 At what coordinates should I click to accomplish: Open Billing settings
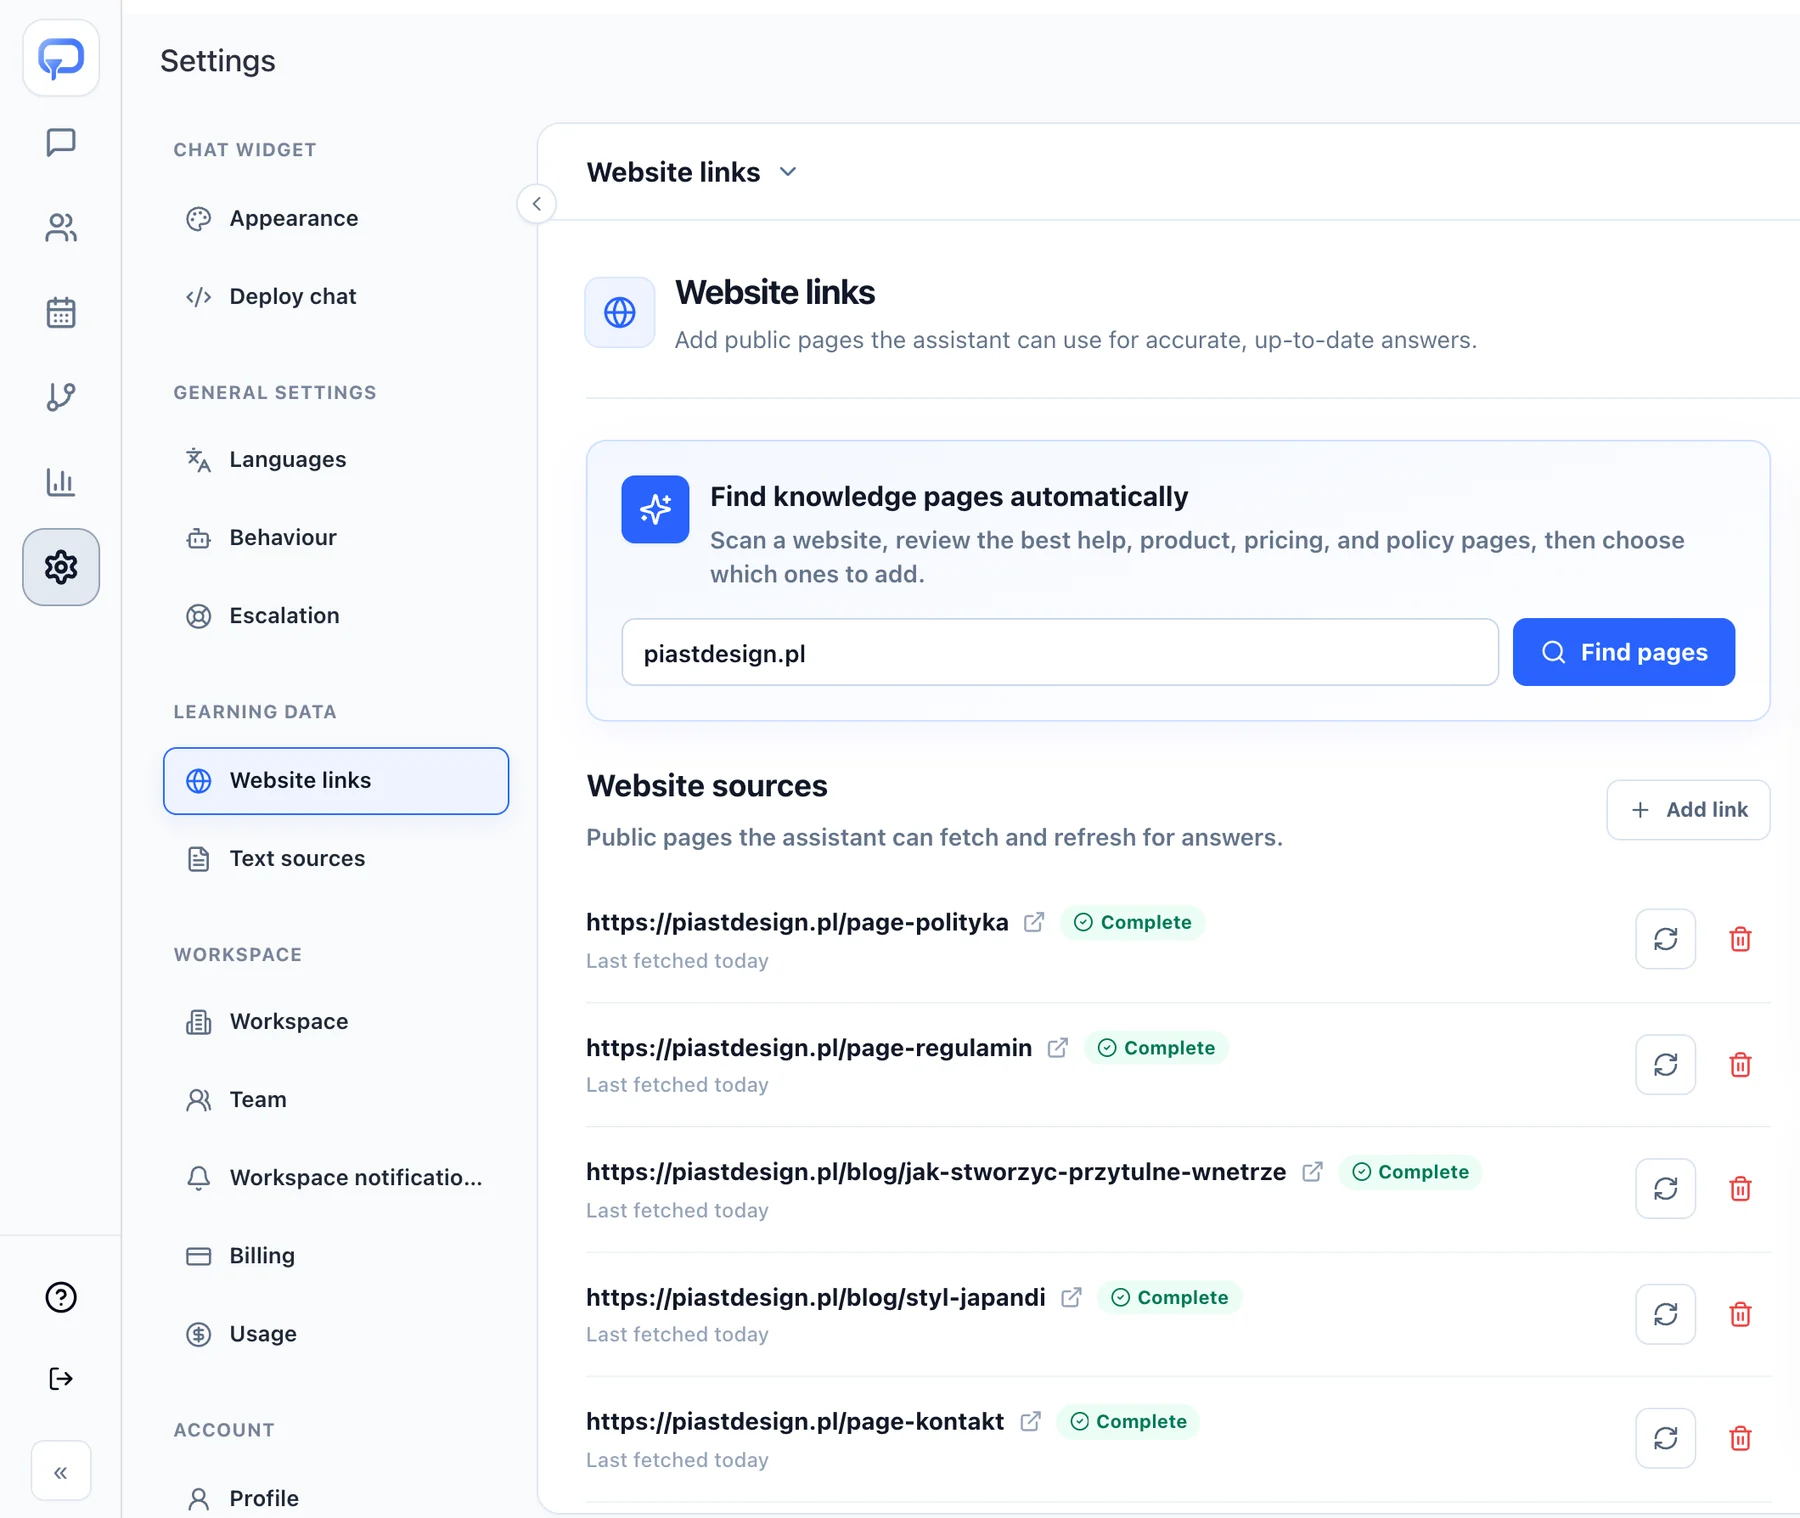[336, 1255]
